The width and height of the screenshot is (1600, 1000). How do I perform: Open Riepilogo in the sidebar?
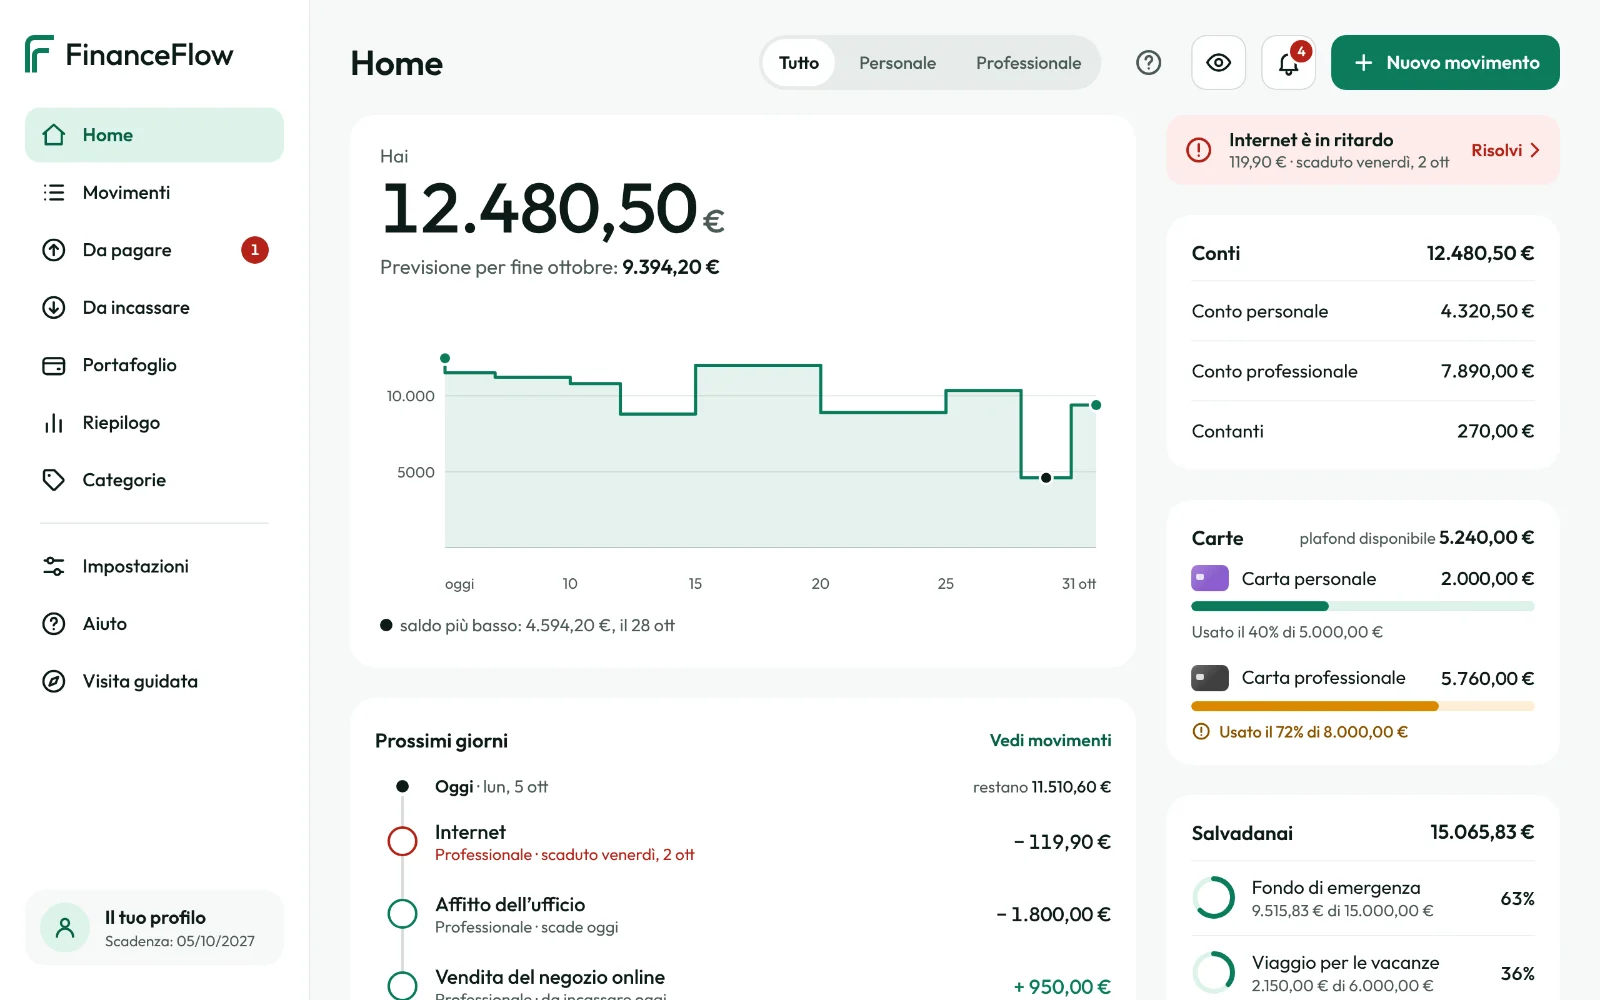coord(154,423)
